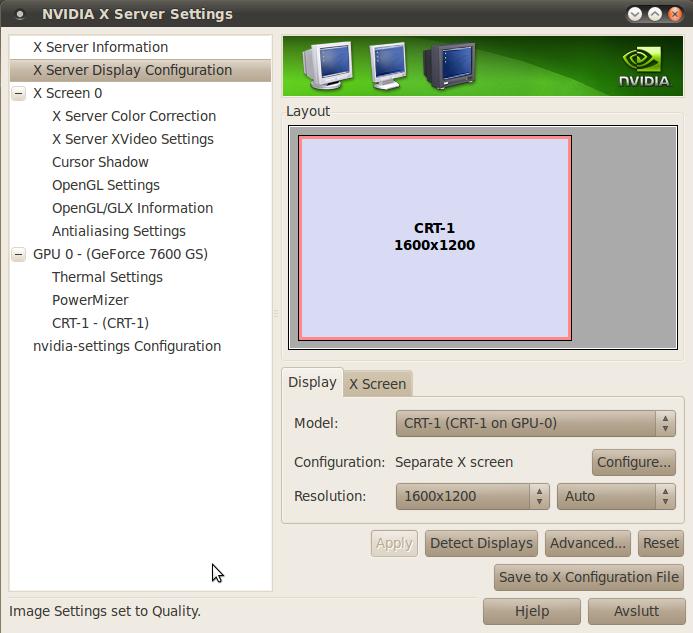Screen dimensions: 693x633
Task: Click the NVIDIA logo in banner
Action: tap(643, 66)
